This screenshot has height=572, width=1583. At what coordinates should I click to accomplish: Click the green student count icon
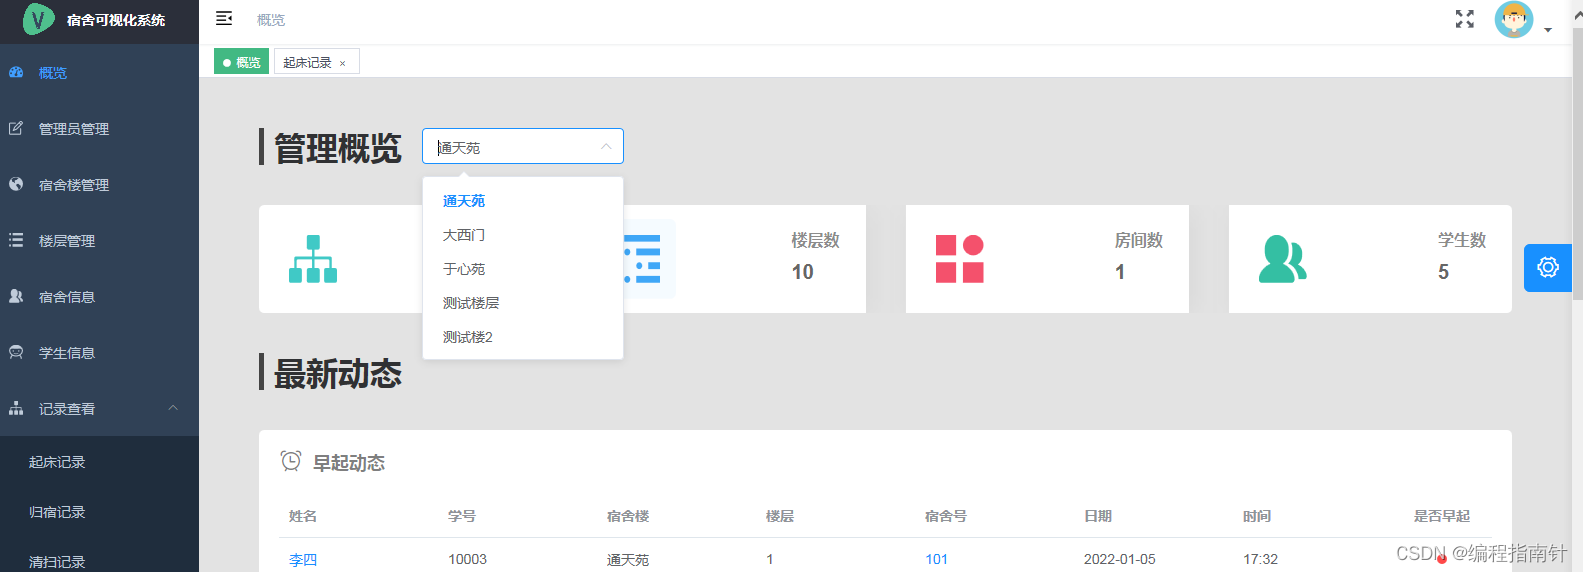[x=1283, y=259]
